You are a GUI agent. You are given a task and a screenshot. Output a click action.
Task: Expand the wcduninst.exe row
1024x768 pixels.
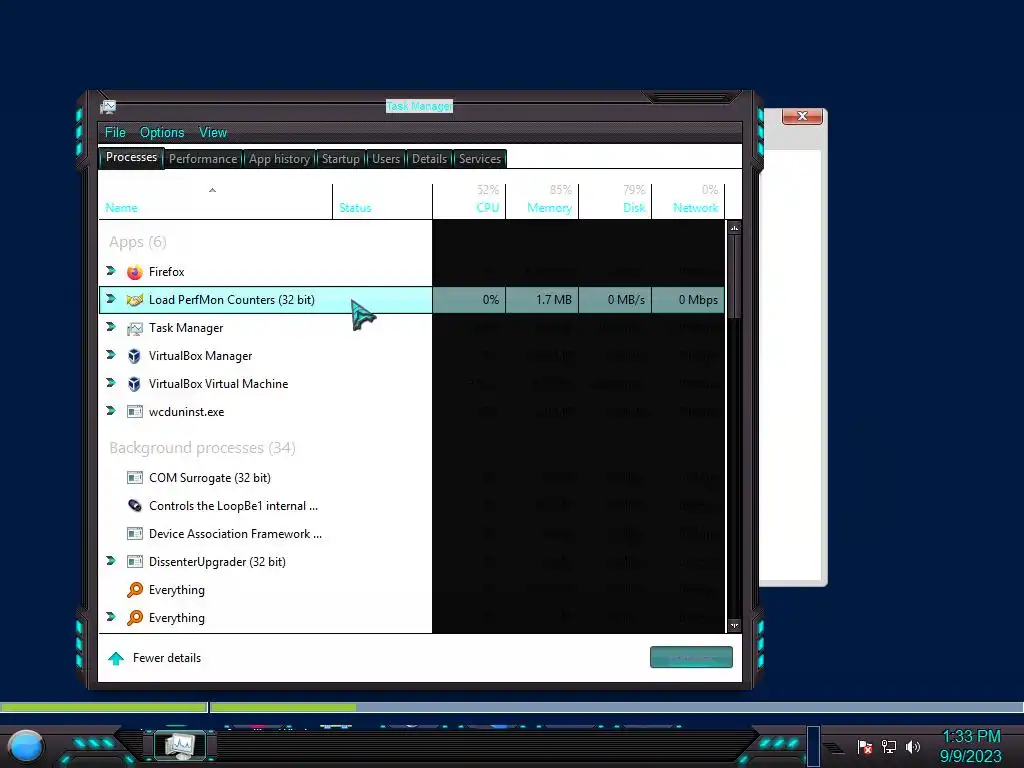click(x=111, y=411)
